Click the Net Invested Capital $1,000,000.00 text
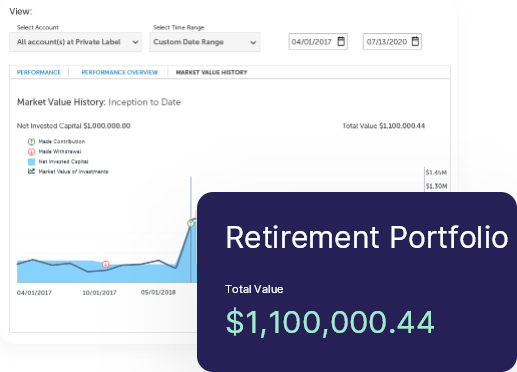The height and width of the screenshot is (372, 517). 74,126
